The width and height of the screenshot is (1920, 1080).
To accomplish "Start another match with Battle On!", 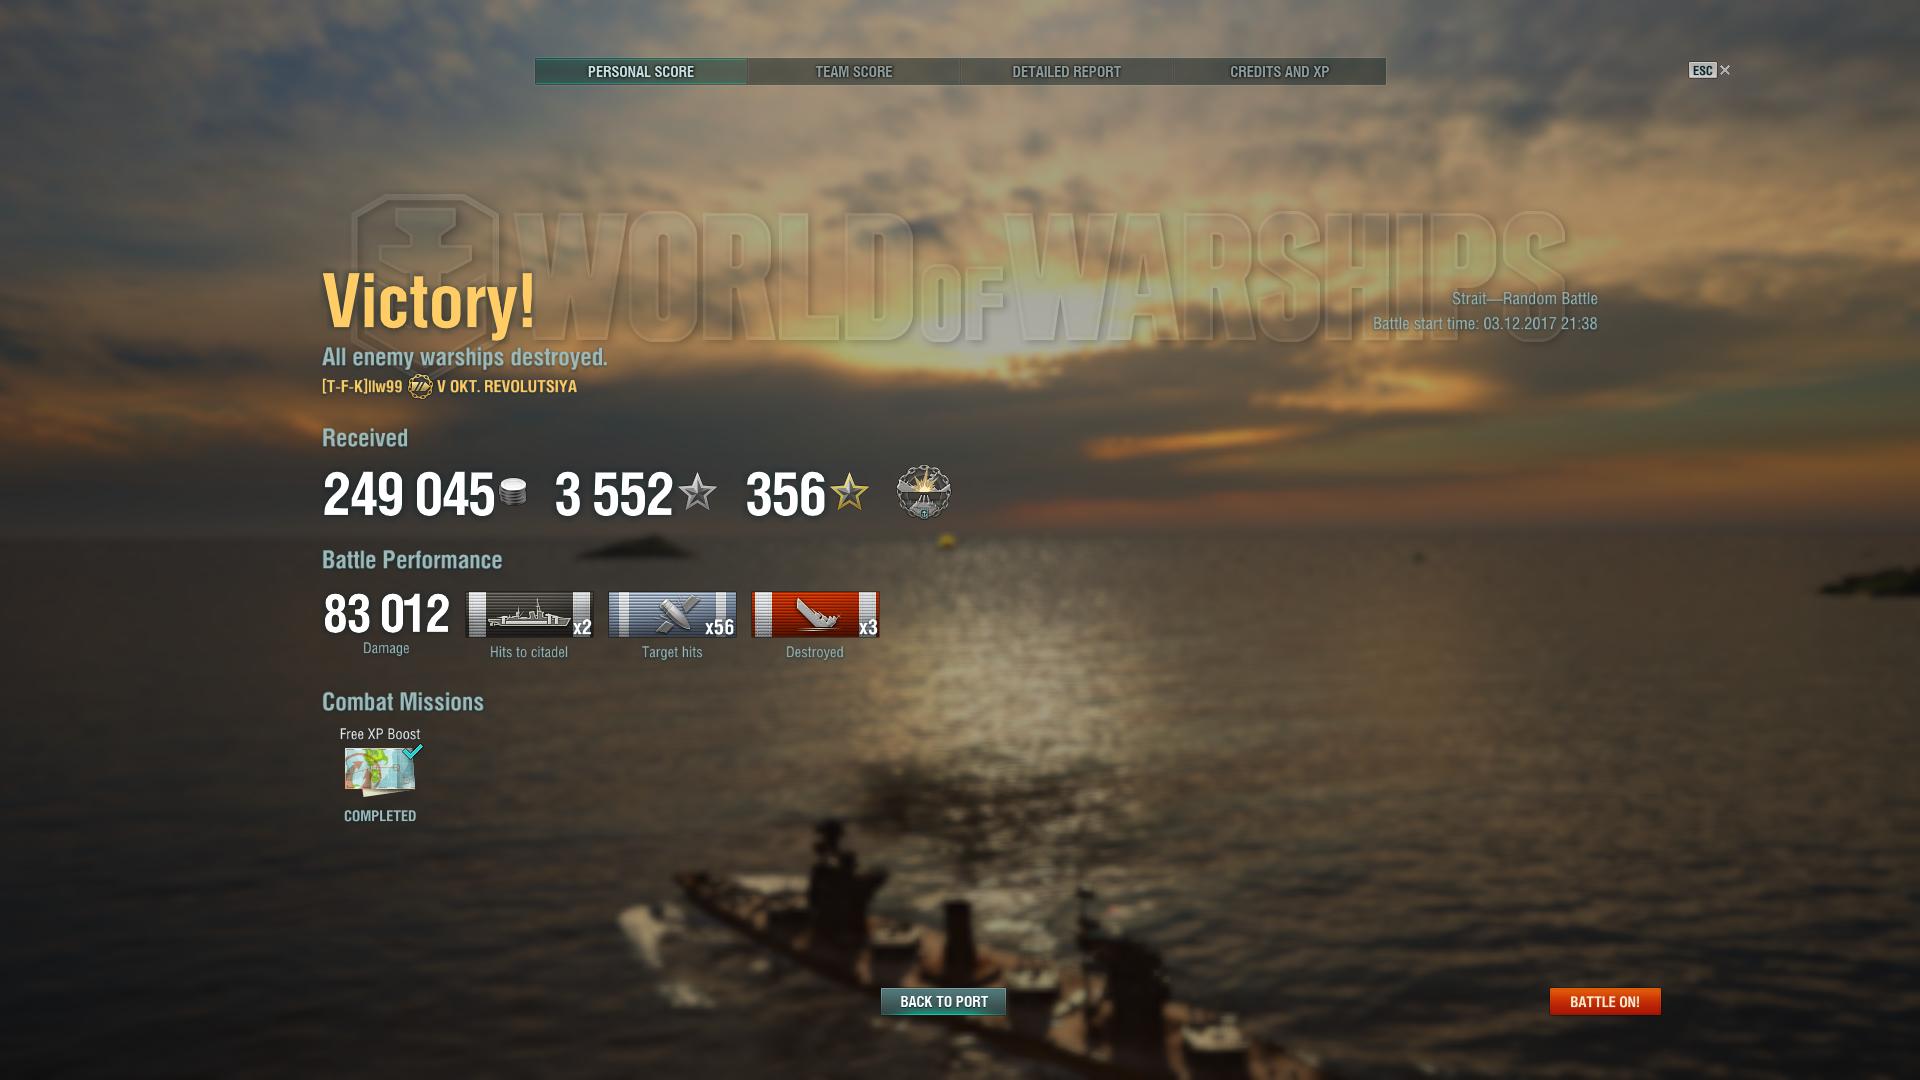I will click(x=1605, y=1001).
